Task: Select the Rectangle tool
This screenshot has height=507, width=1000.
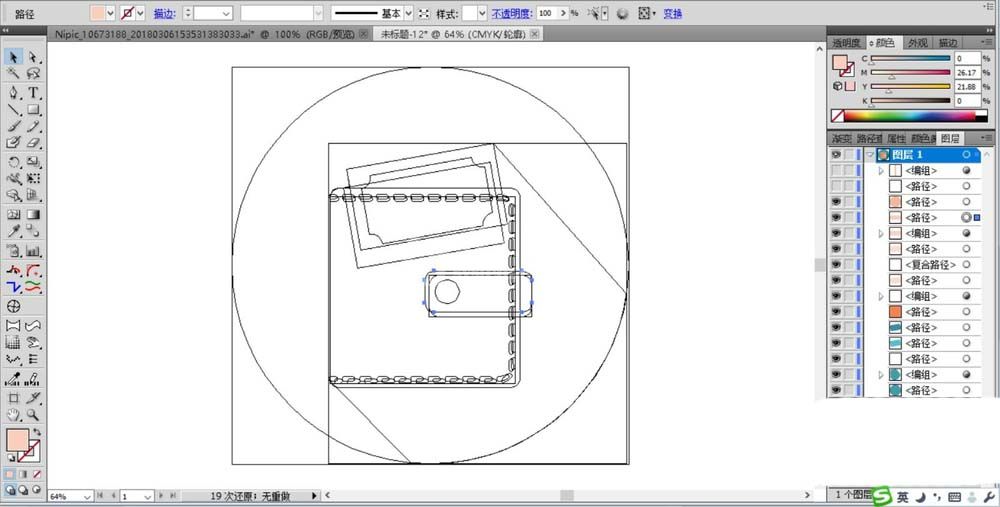Action: click(x=33, y=110)
